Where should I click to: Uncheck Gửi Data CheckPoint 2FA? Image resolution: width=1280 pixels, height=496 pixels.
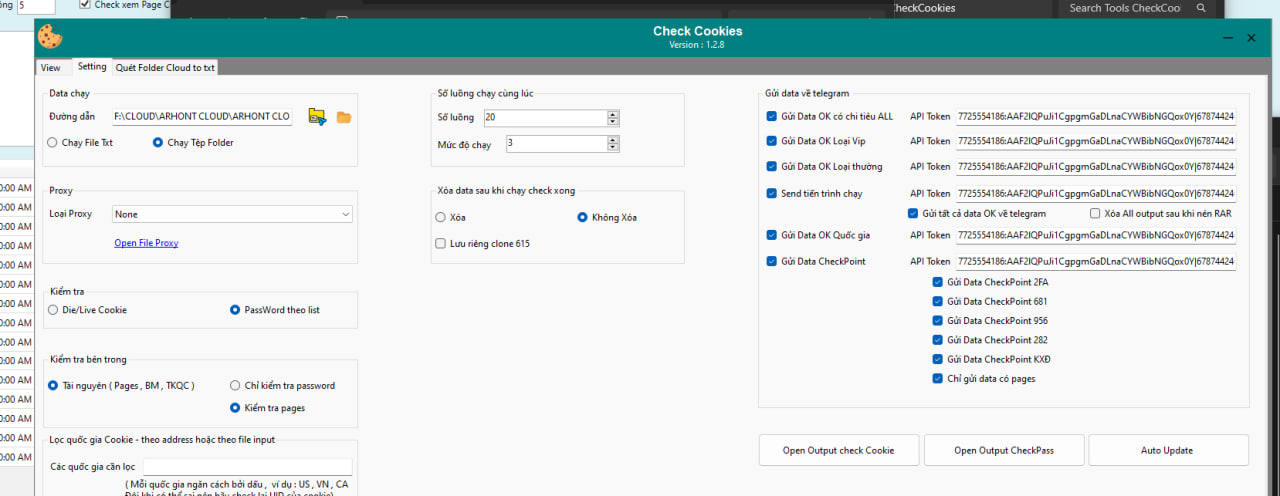(x=937, y=282)
